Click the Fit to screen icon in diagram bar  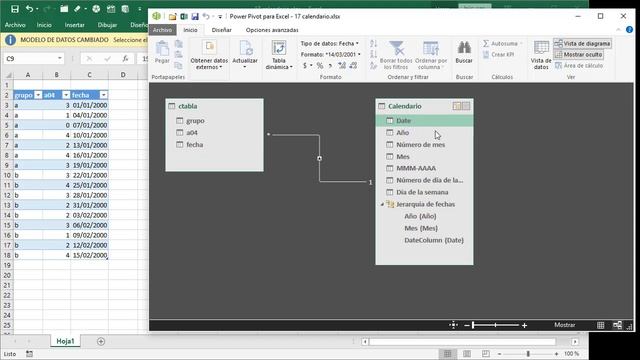click(x=453, y=325)
